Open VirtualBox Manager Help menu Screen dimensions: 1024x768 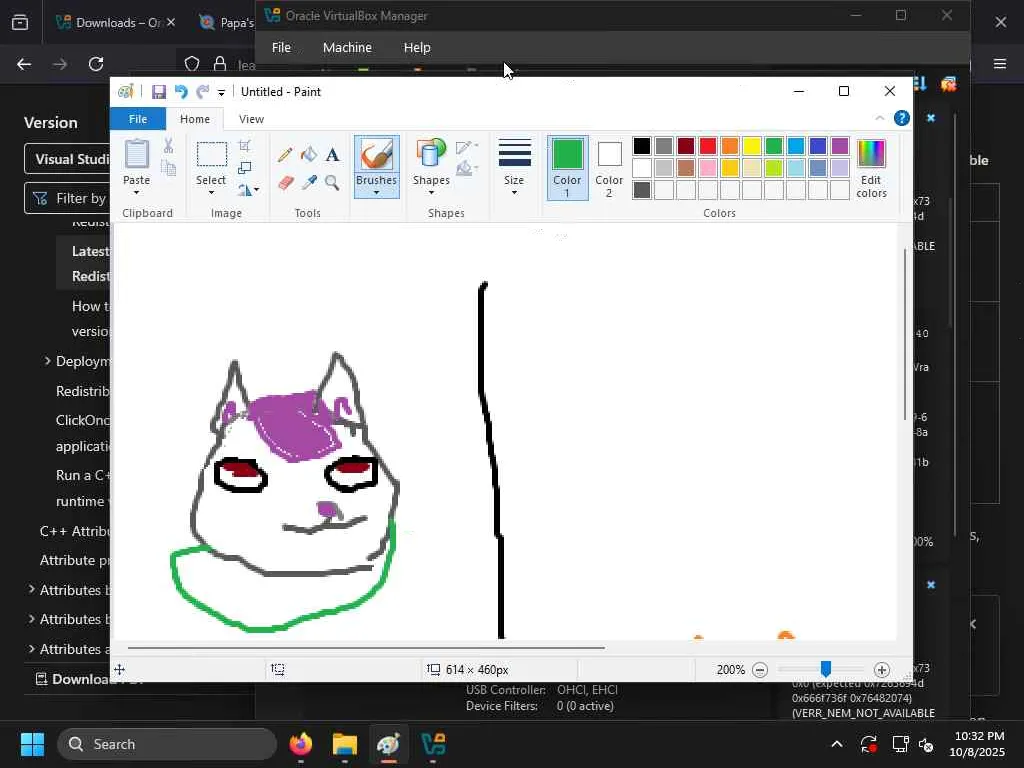[417, 47]
